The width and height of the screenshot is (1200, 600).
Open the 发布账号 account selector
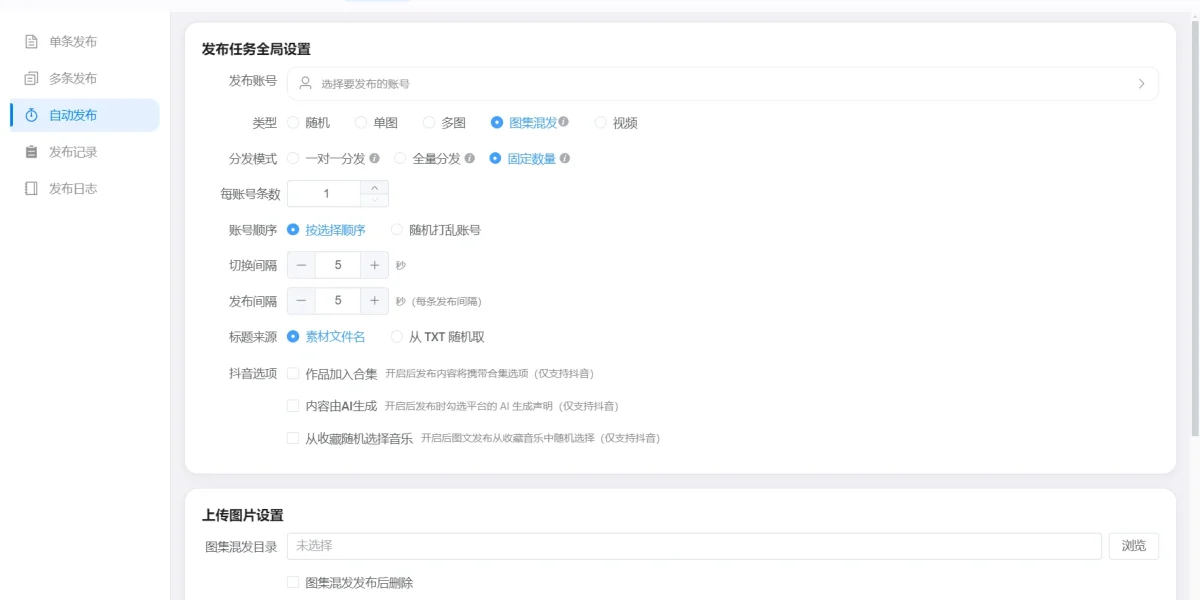click(723, 84)
